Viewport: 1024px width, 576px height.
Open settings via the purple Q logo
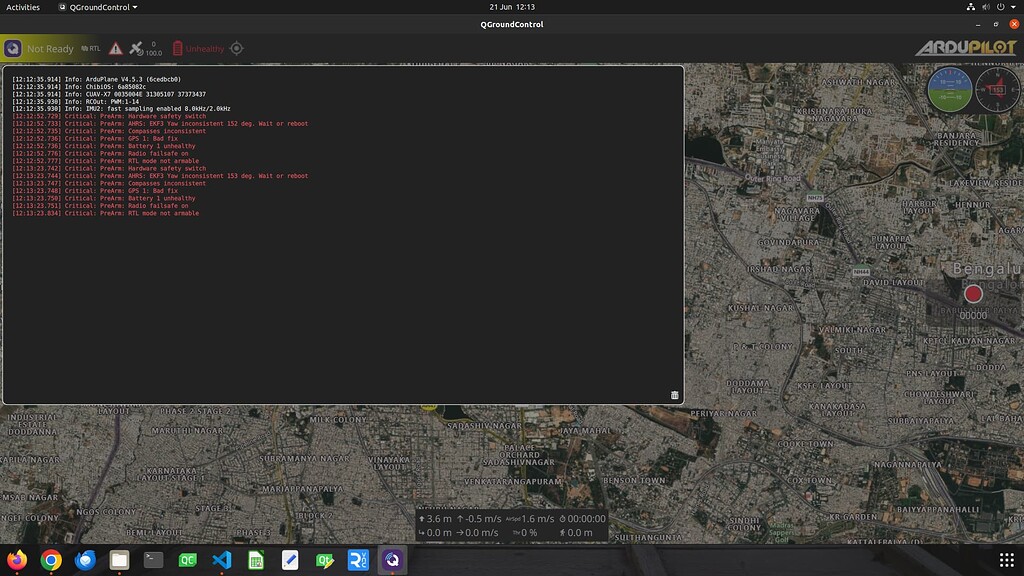click(x=12, y=47)
